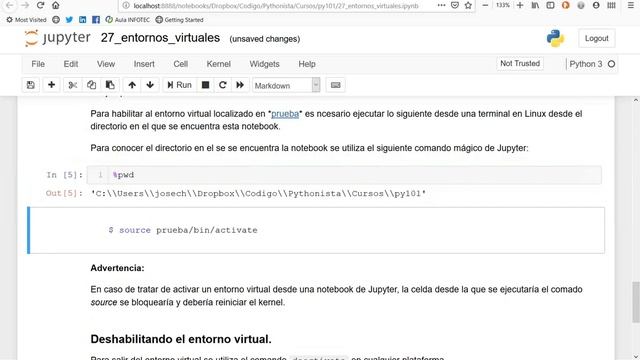The height and width of the screenshot is (360, 640).
Task: Open Firefox hamburger menu
Action: click(631, 5)
